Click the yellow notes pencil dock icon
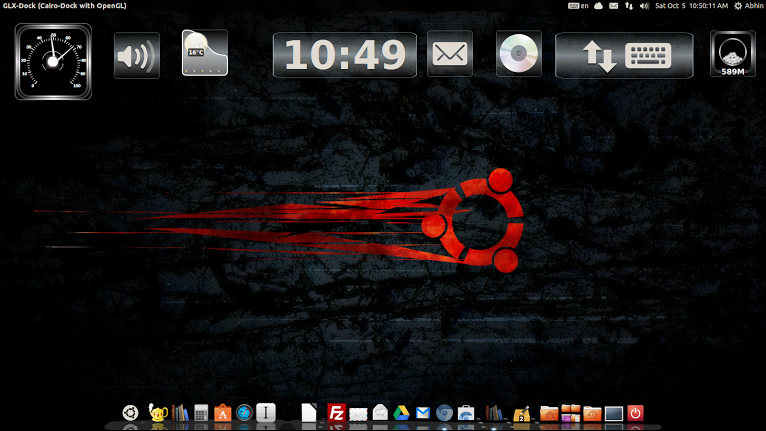 (521, 413)
